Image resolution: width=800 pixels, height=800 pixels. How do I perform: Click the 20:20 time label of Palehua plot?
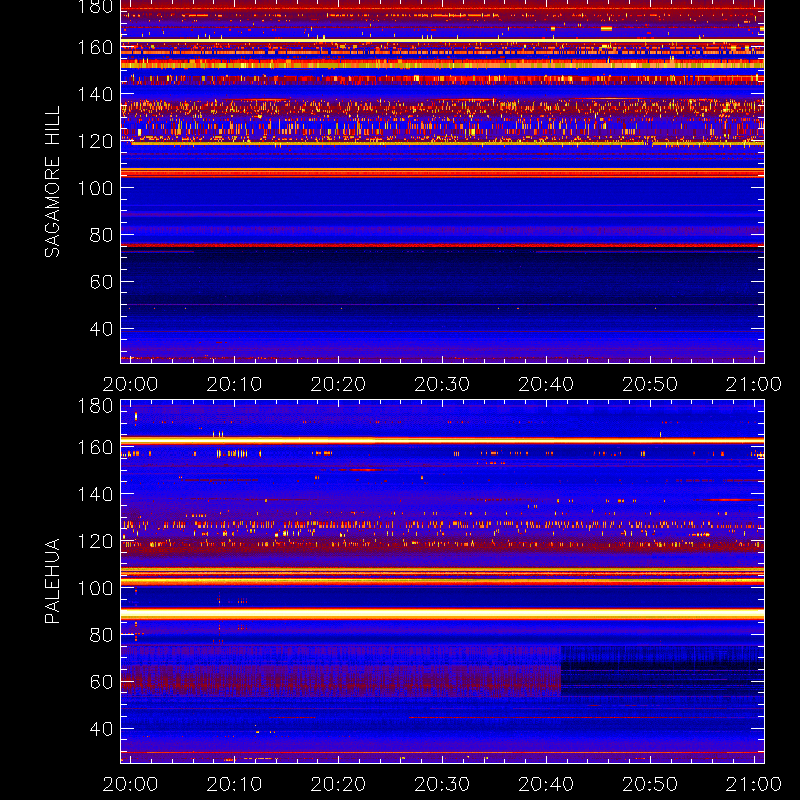pyautogui.click(x=338, y=784)
